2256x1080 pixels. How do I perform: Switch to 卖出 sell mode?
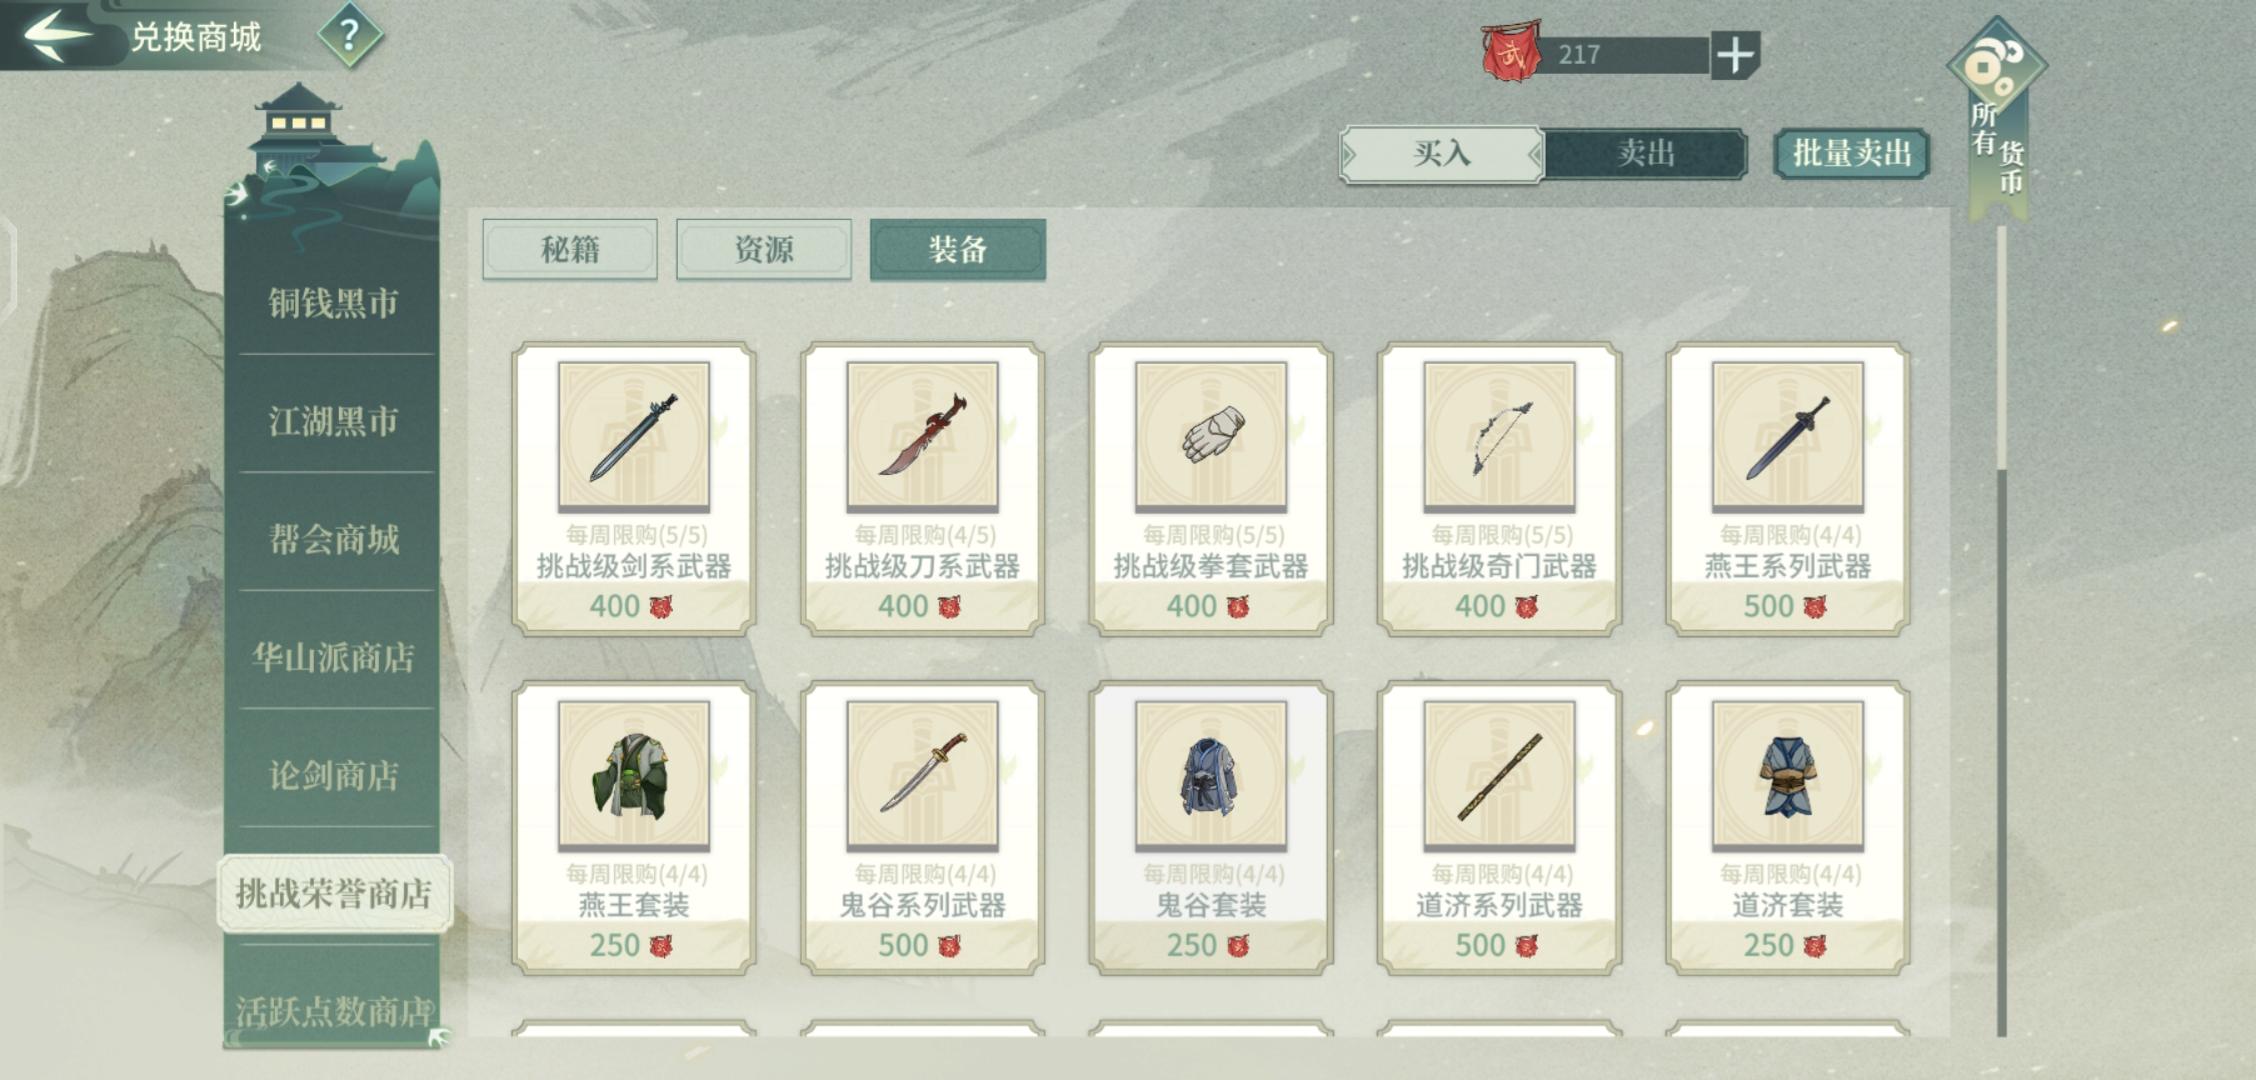pos(1646,154)
